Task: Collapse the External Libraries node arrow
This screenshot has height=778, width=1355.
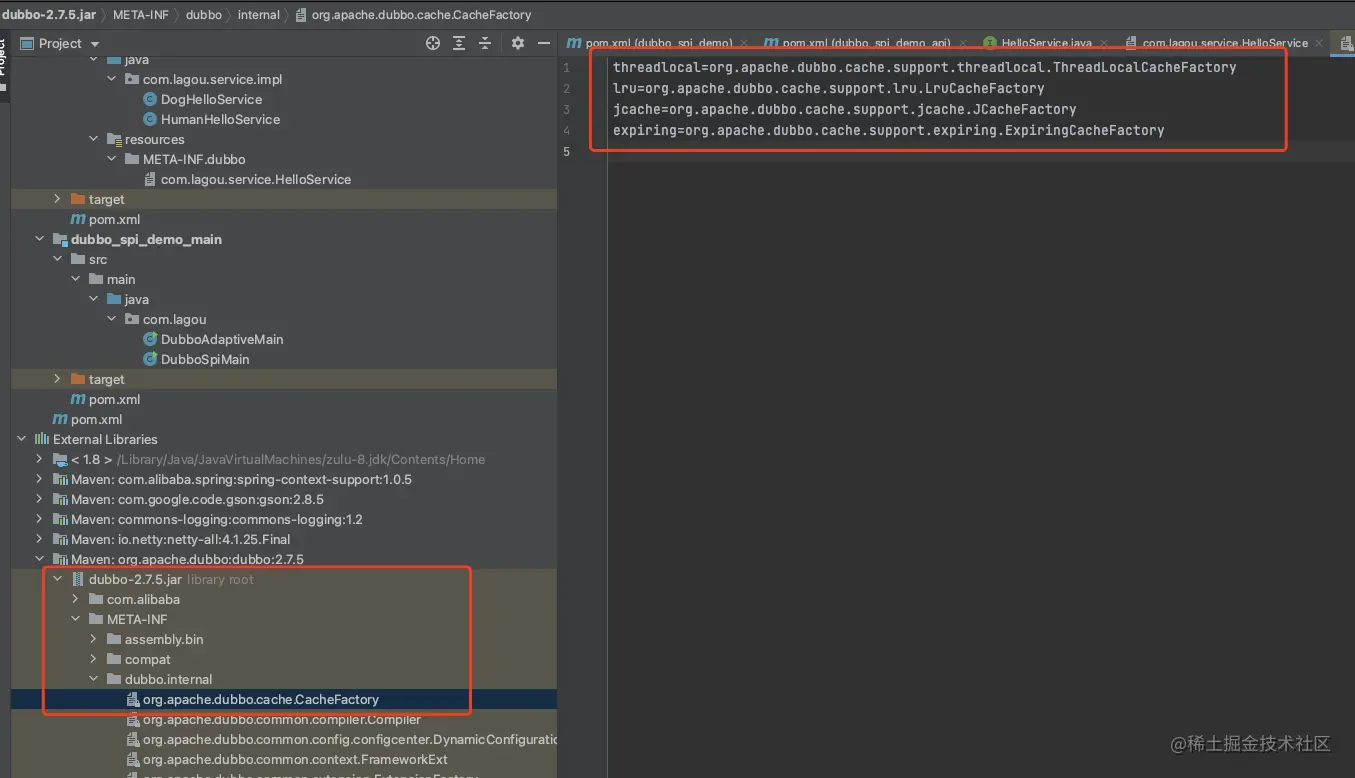Action: tap(22, 439)
